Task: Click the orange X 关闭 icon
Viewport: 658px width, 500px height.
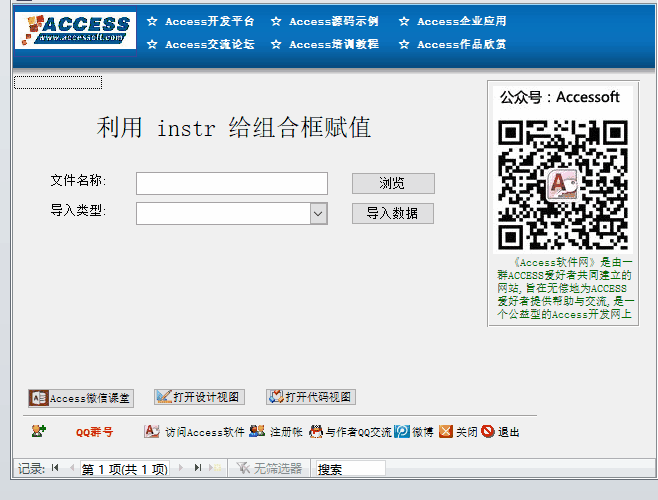Action: click(446, 431)
